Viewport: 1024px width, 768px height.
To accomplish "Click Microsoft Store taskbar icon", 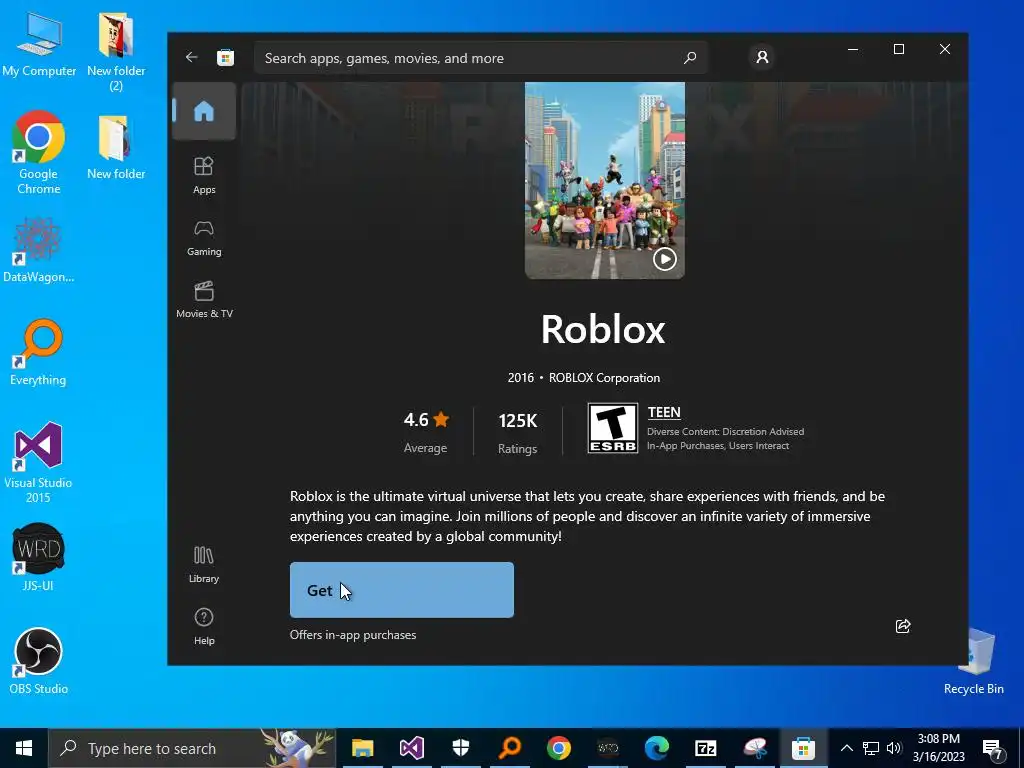I will click(803, 748).
